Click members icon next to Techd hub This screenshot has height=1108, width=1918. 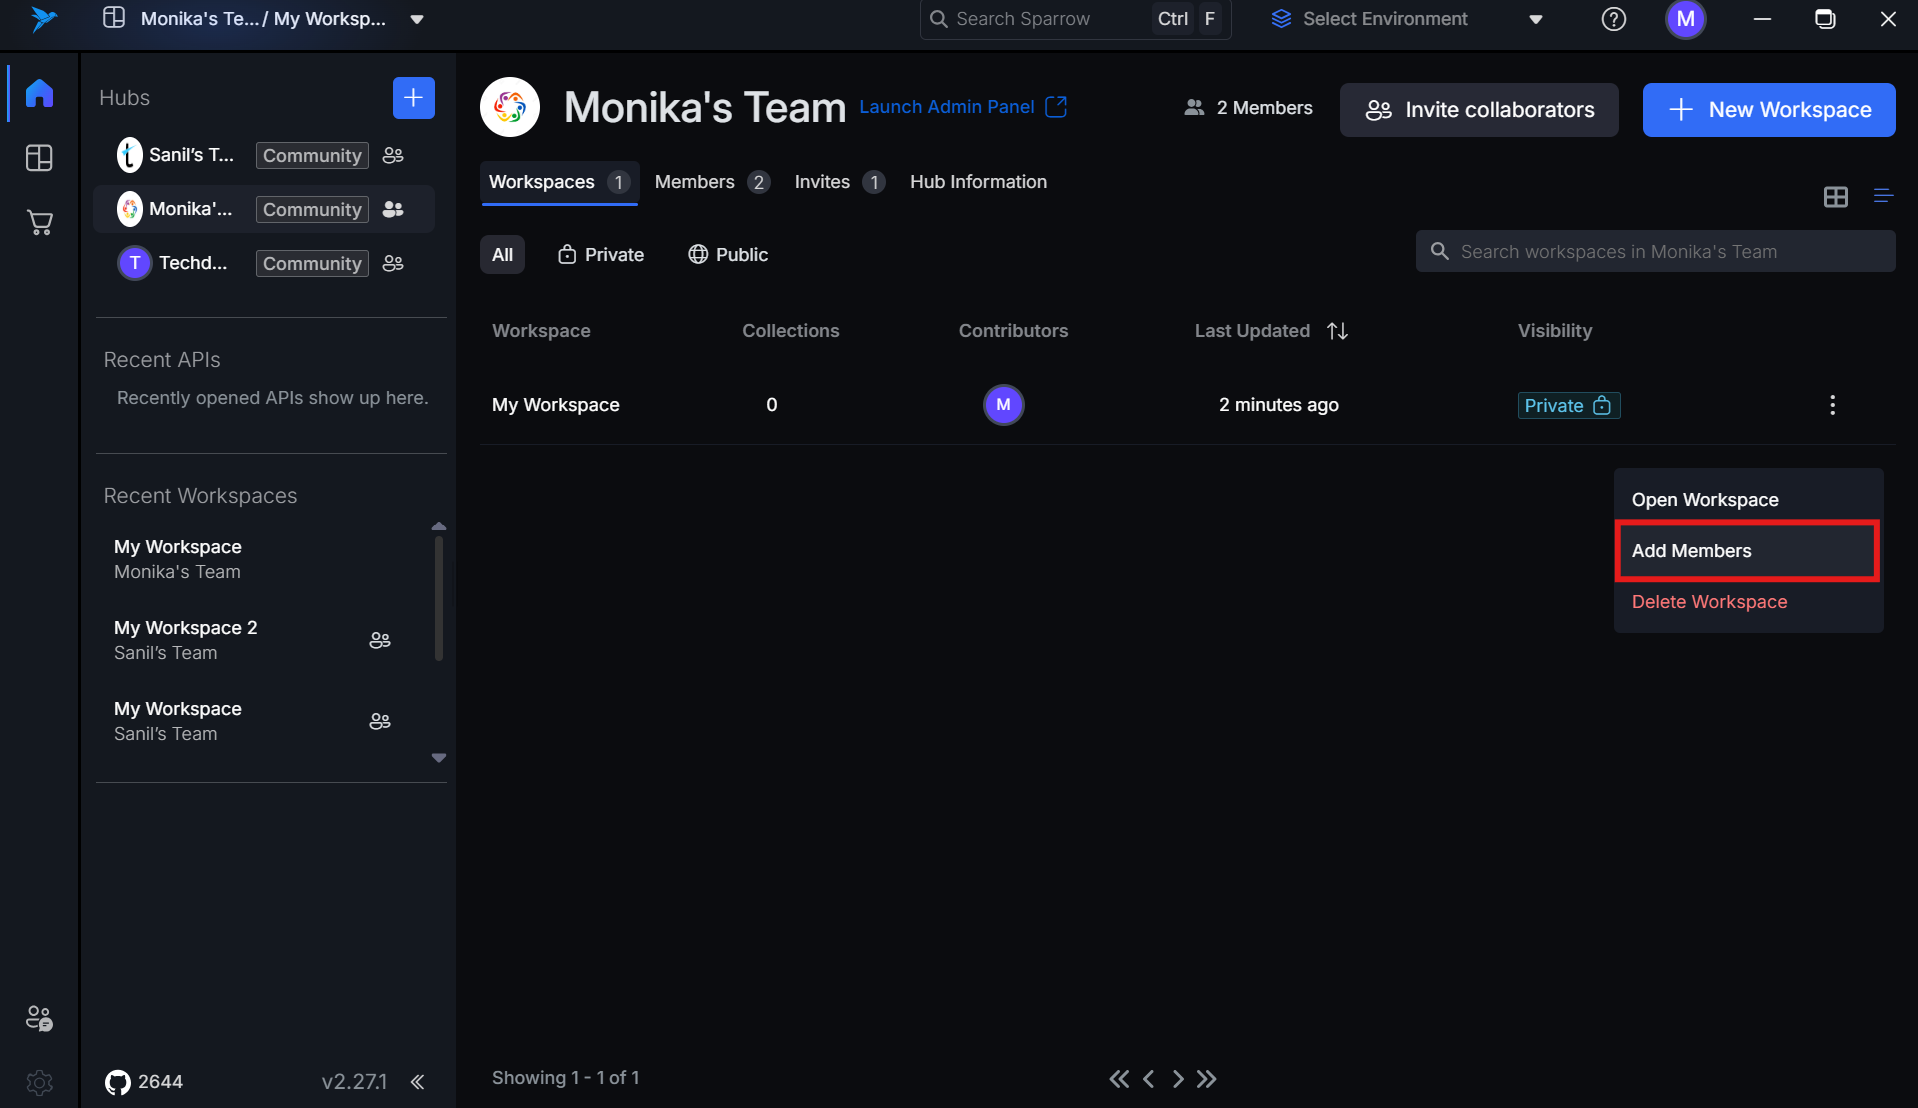393,263
